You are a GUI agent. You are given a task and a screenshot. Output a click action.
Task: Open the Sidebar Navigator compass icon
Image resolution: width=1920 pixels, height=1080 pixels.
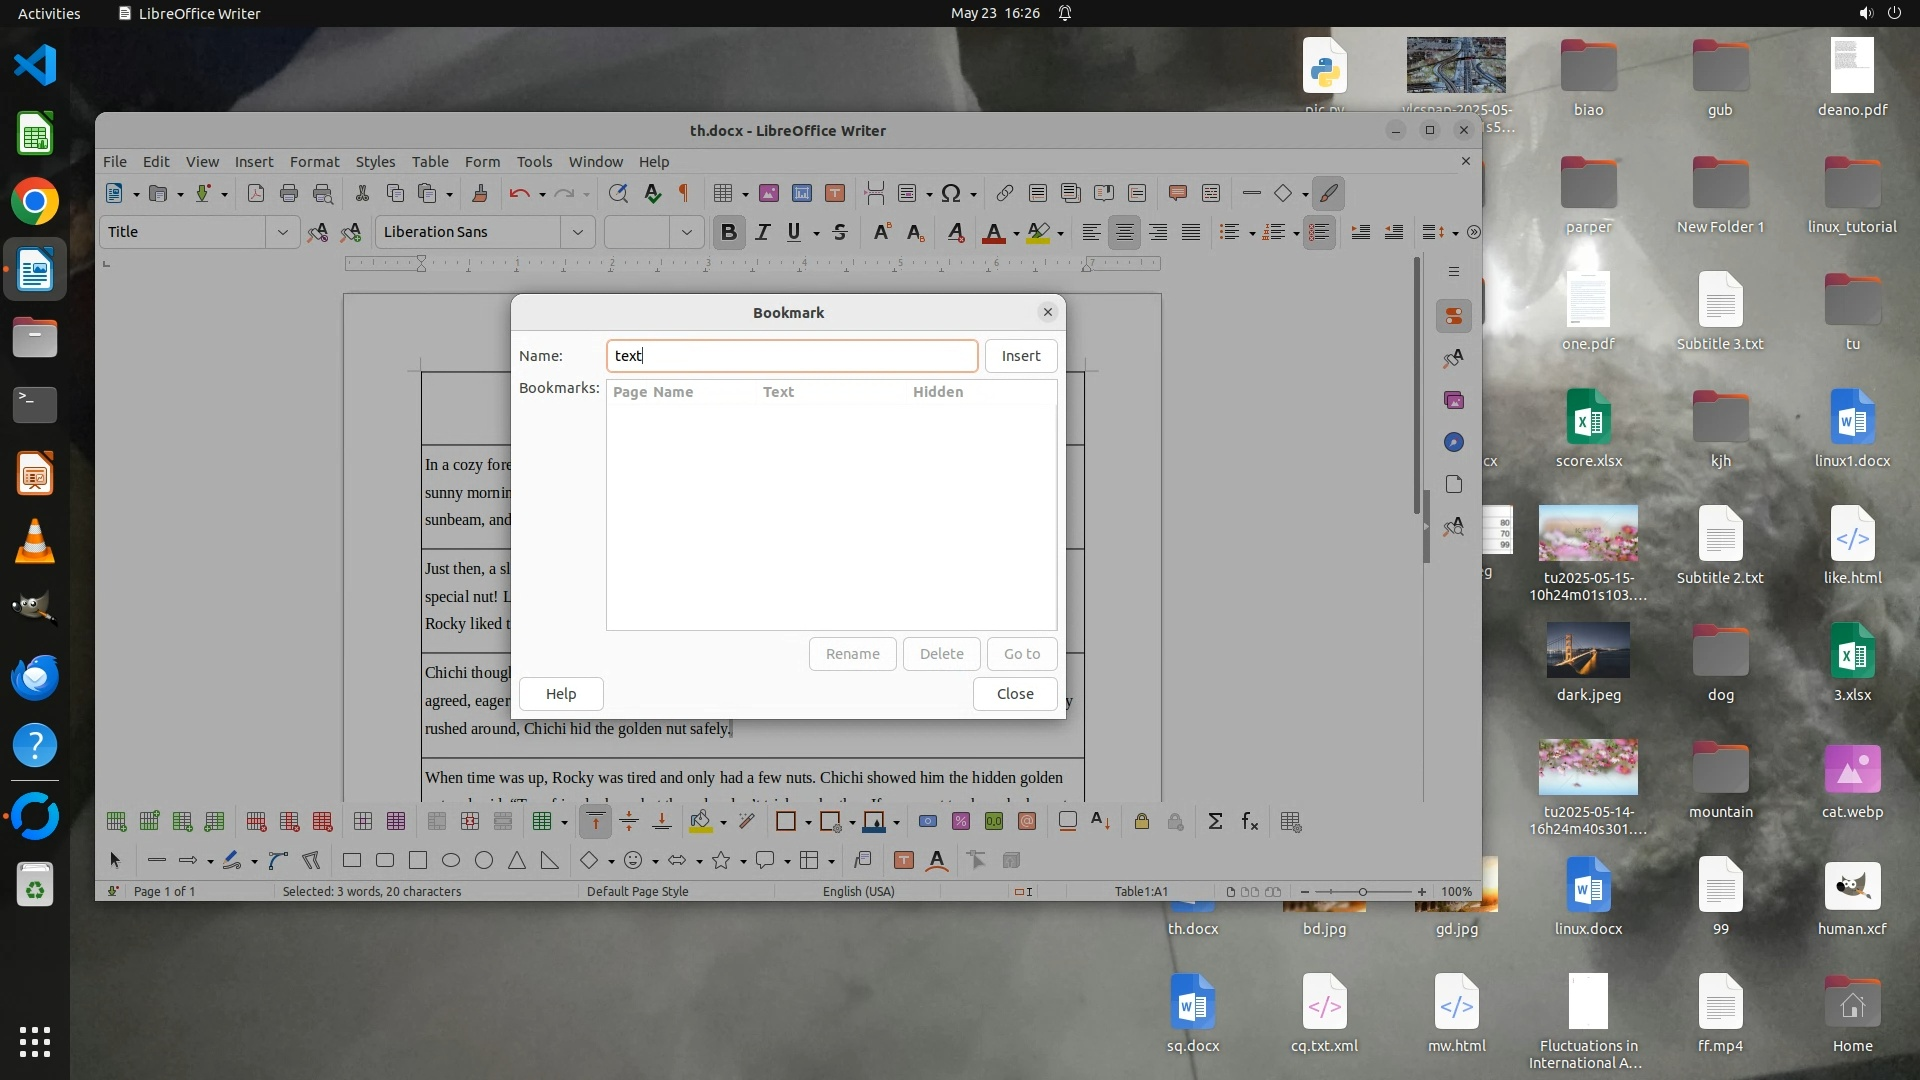point(1454,442)
